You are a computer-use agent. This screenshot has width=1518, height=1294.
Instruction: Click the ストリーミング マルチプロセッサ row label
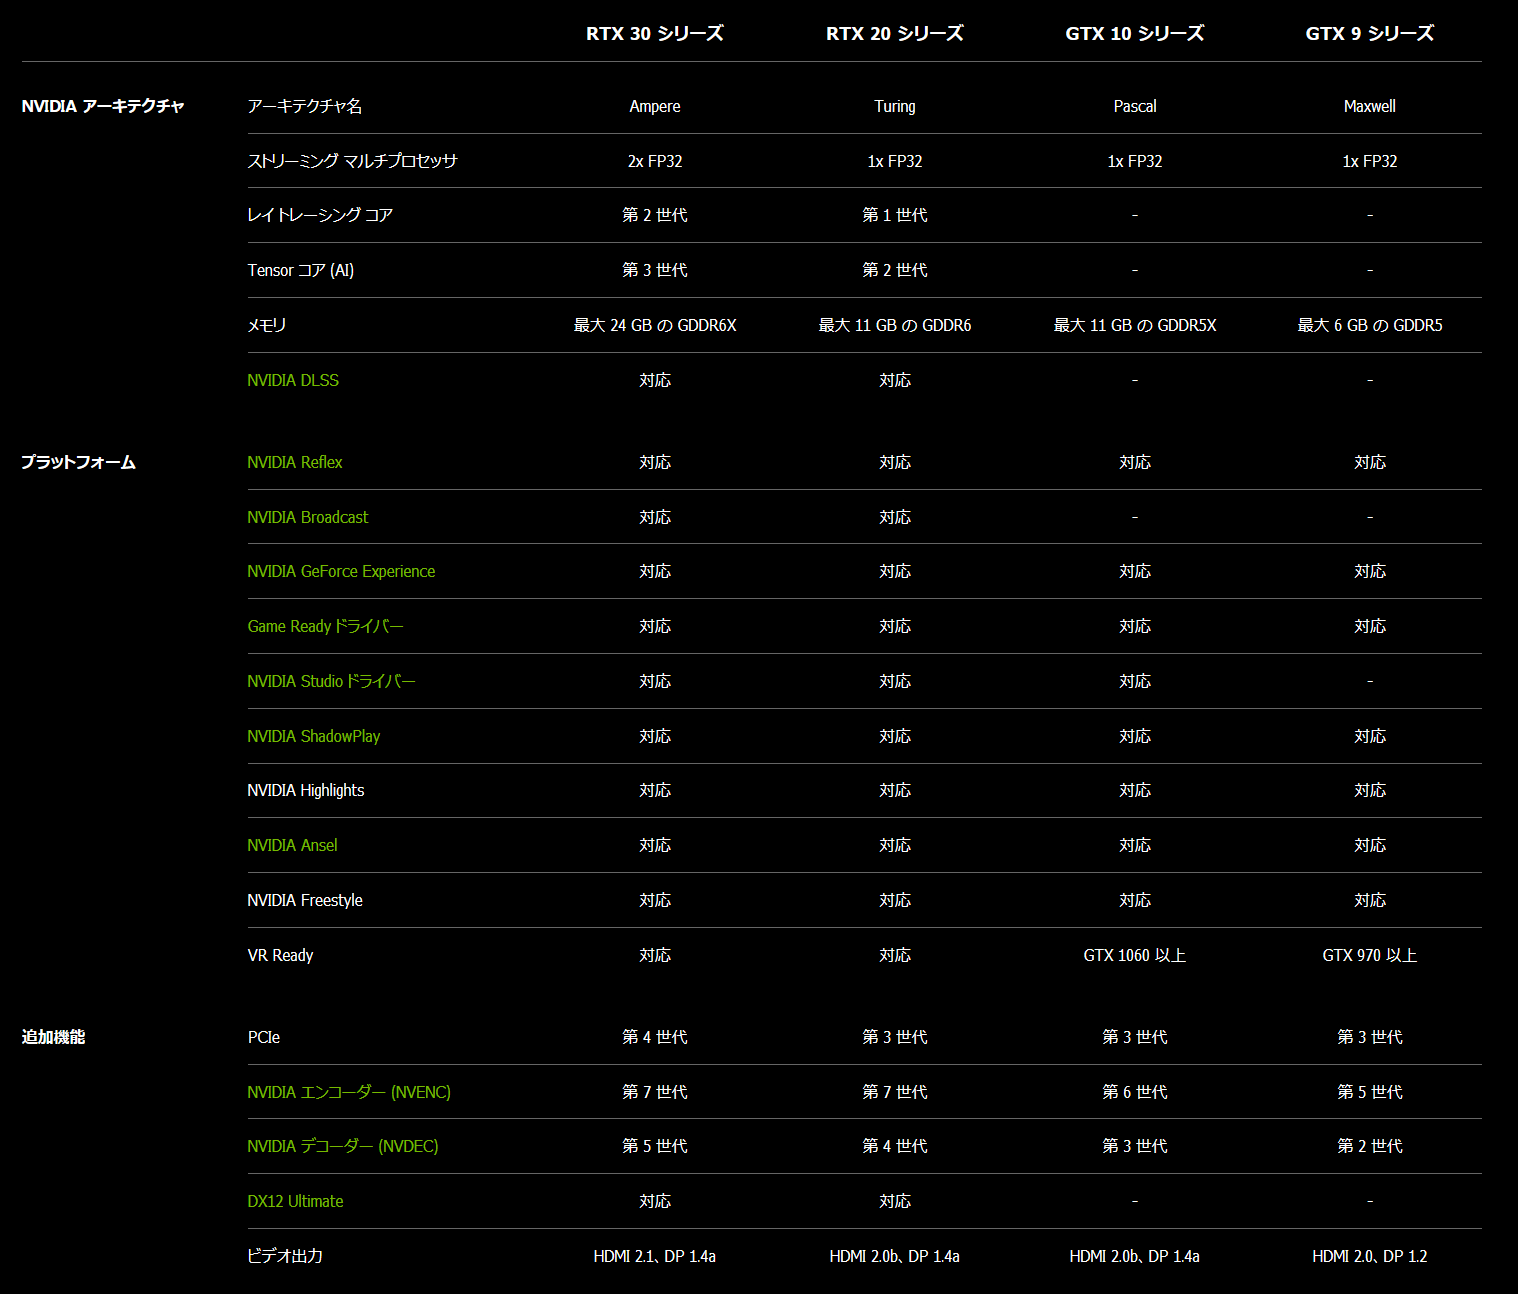tap(352, 161)
